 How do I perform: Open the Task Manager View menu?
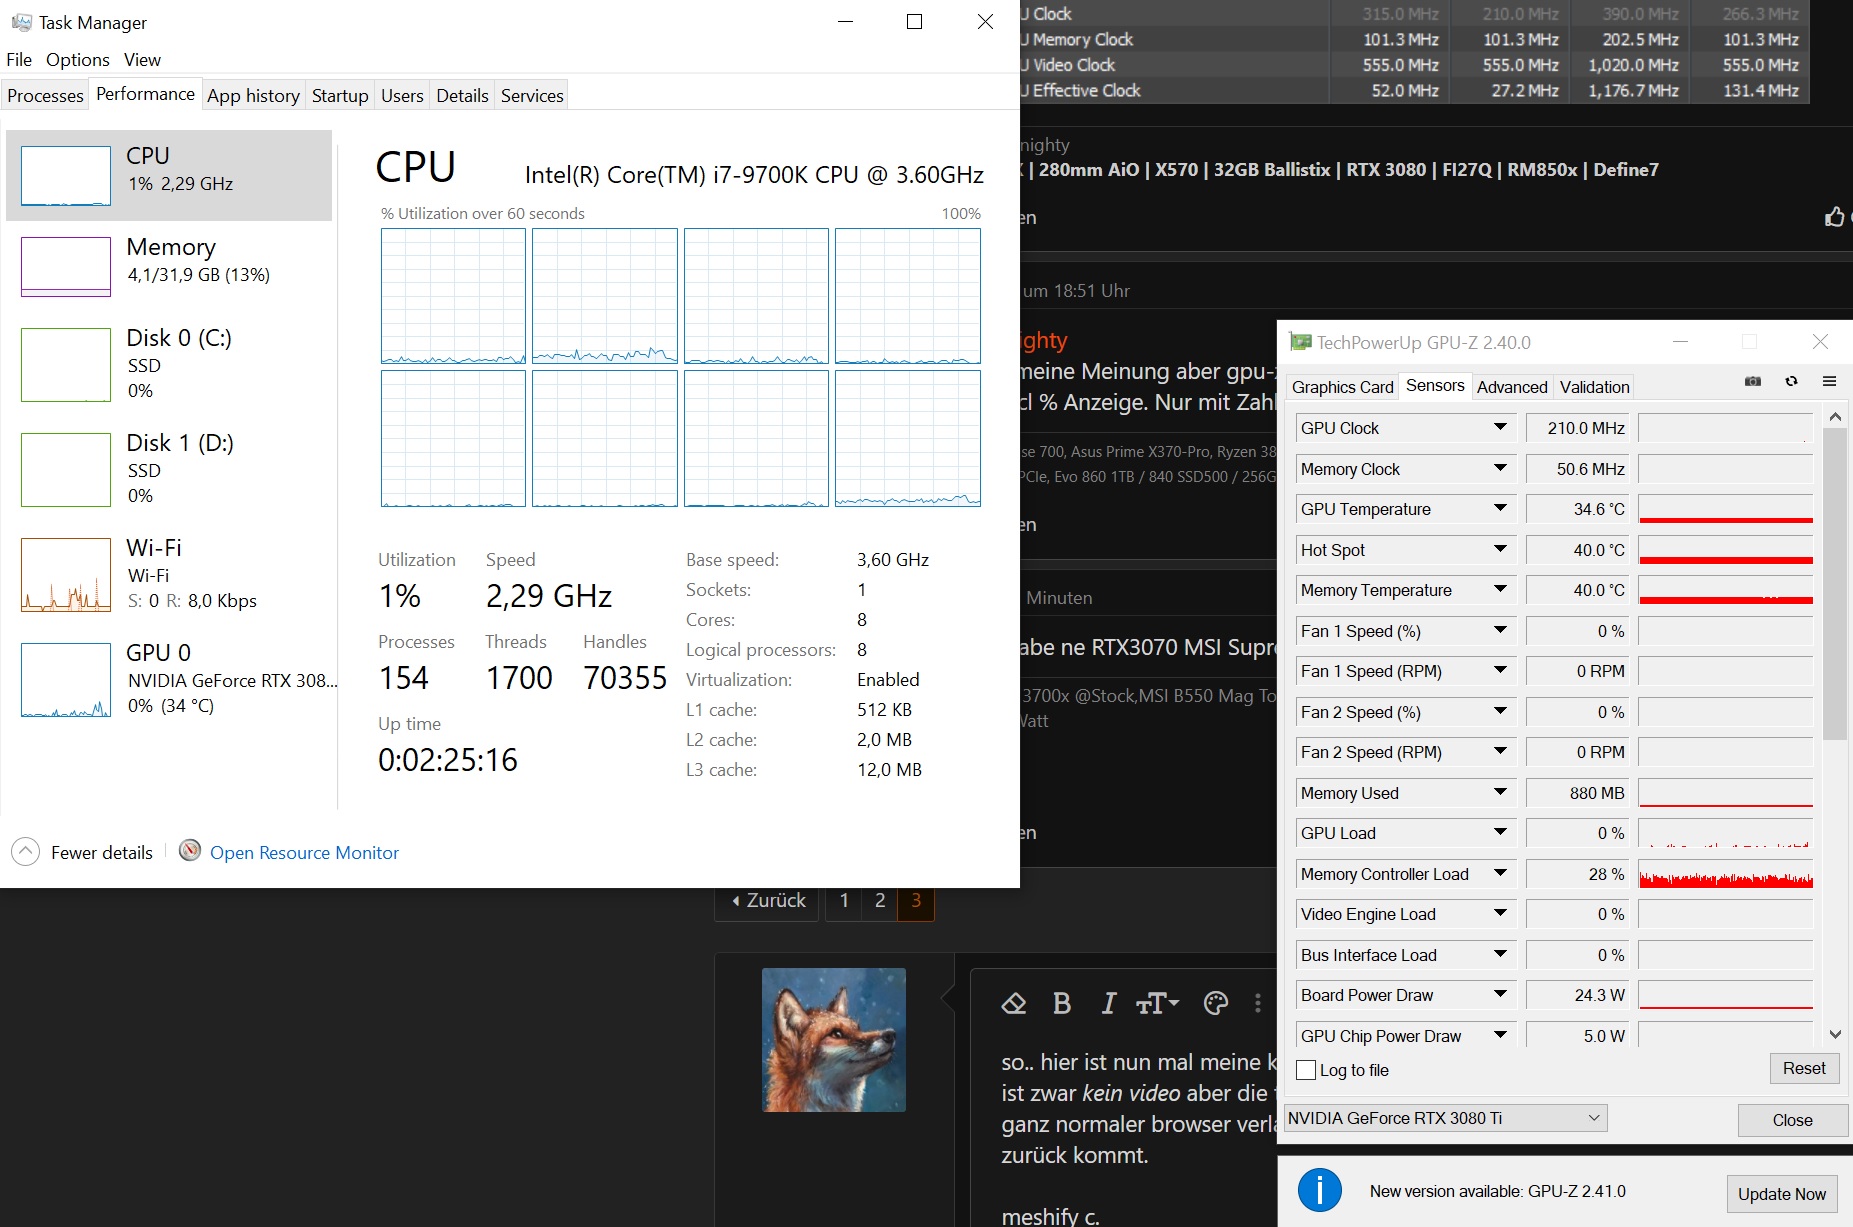click(x=142, y=59)
